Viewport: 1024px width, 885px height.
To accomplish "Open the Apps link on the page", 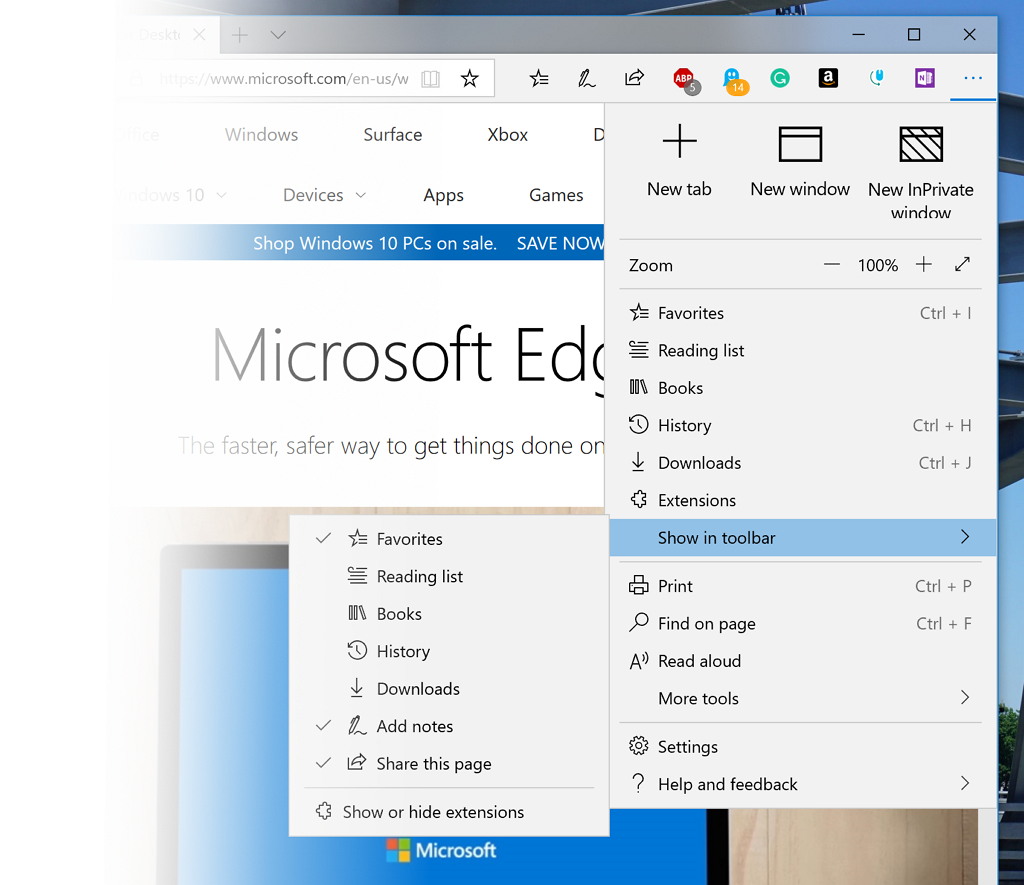I will tap(443, 195).
